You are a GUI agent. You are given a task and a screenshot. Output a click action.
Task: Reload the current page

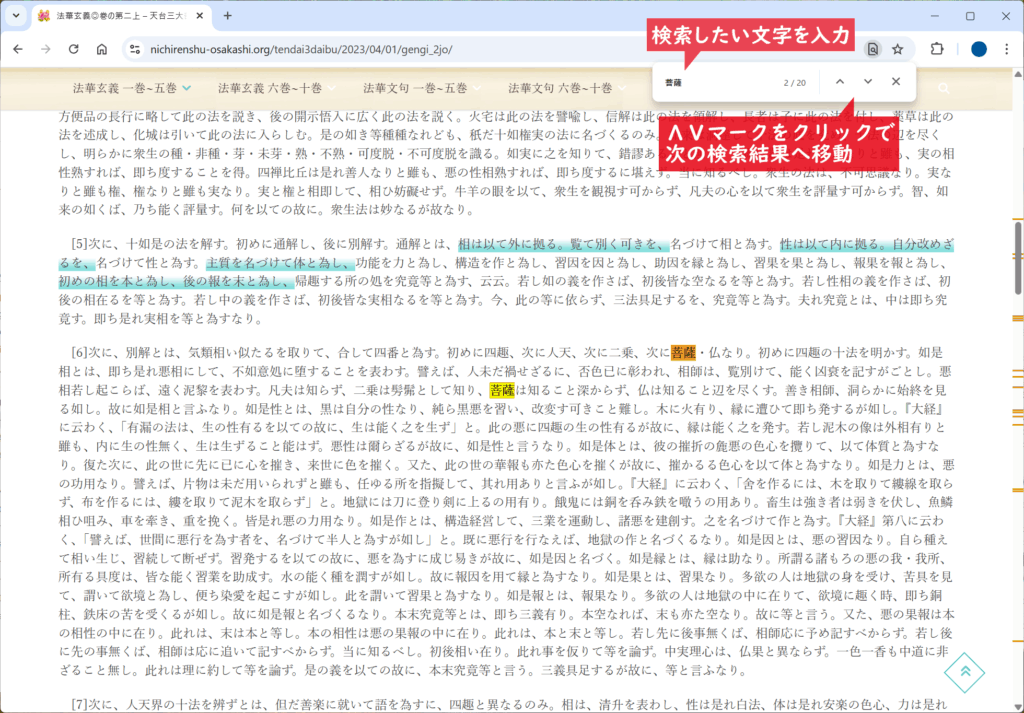pos(73,49)
